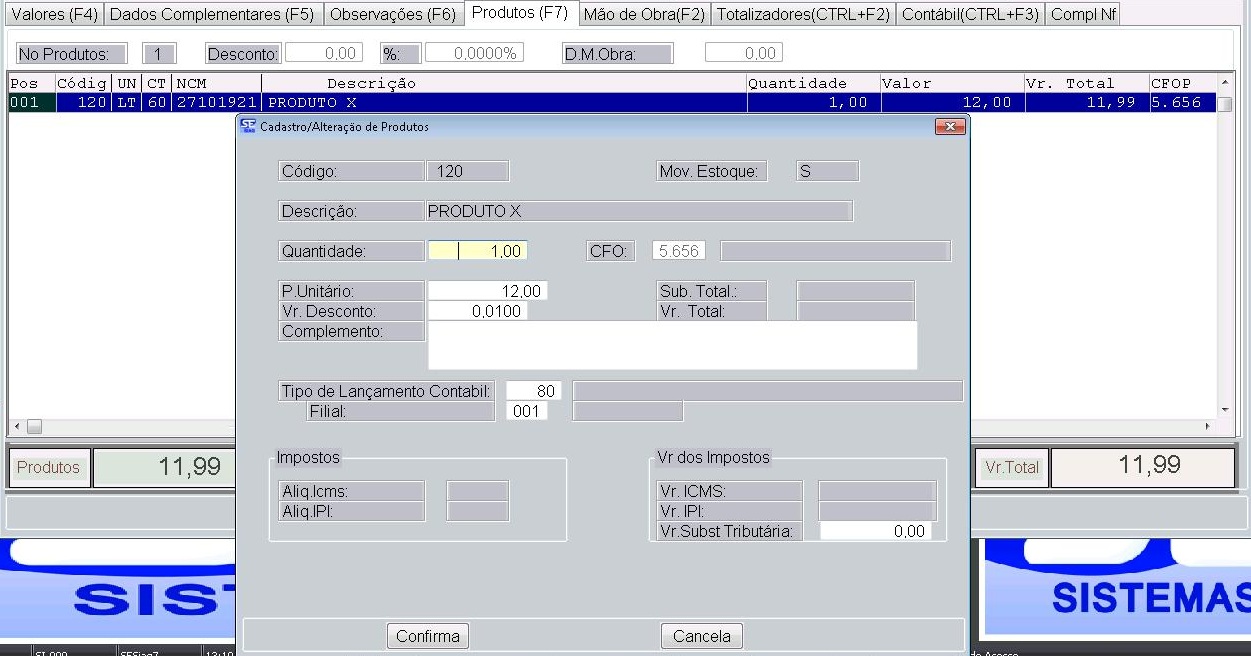
Task: Open the Dados Complementares (F5) tab
Action: click(211, 14)
